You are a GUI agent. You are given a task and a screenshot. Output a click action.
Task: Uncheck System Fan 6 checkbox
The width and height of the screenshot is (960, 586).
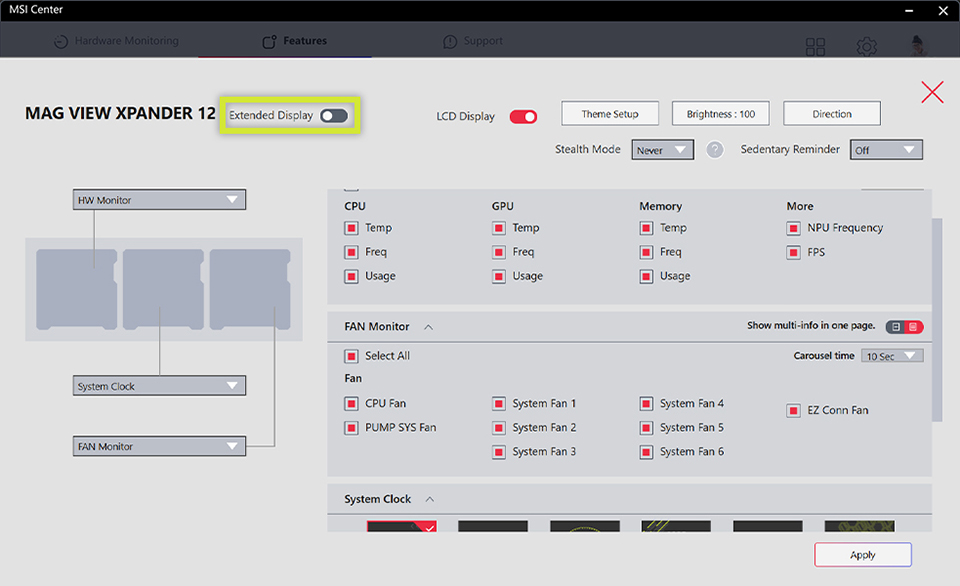click(x=646, y=452)
